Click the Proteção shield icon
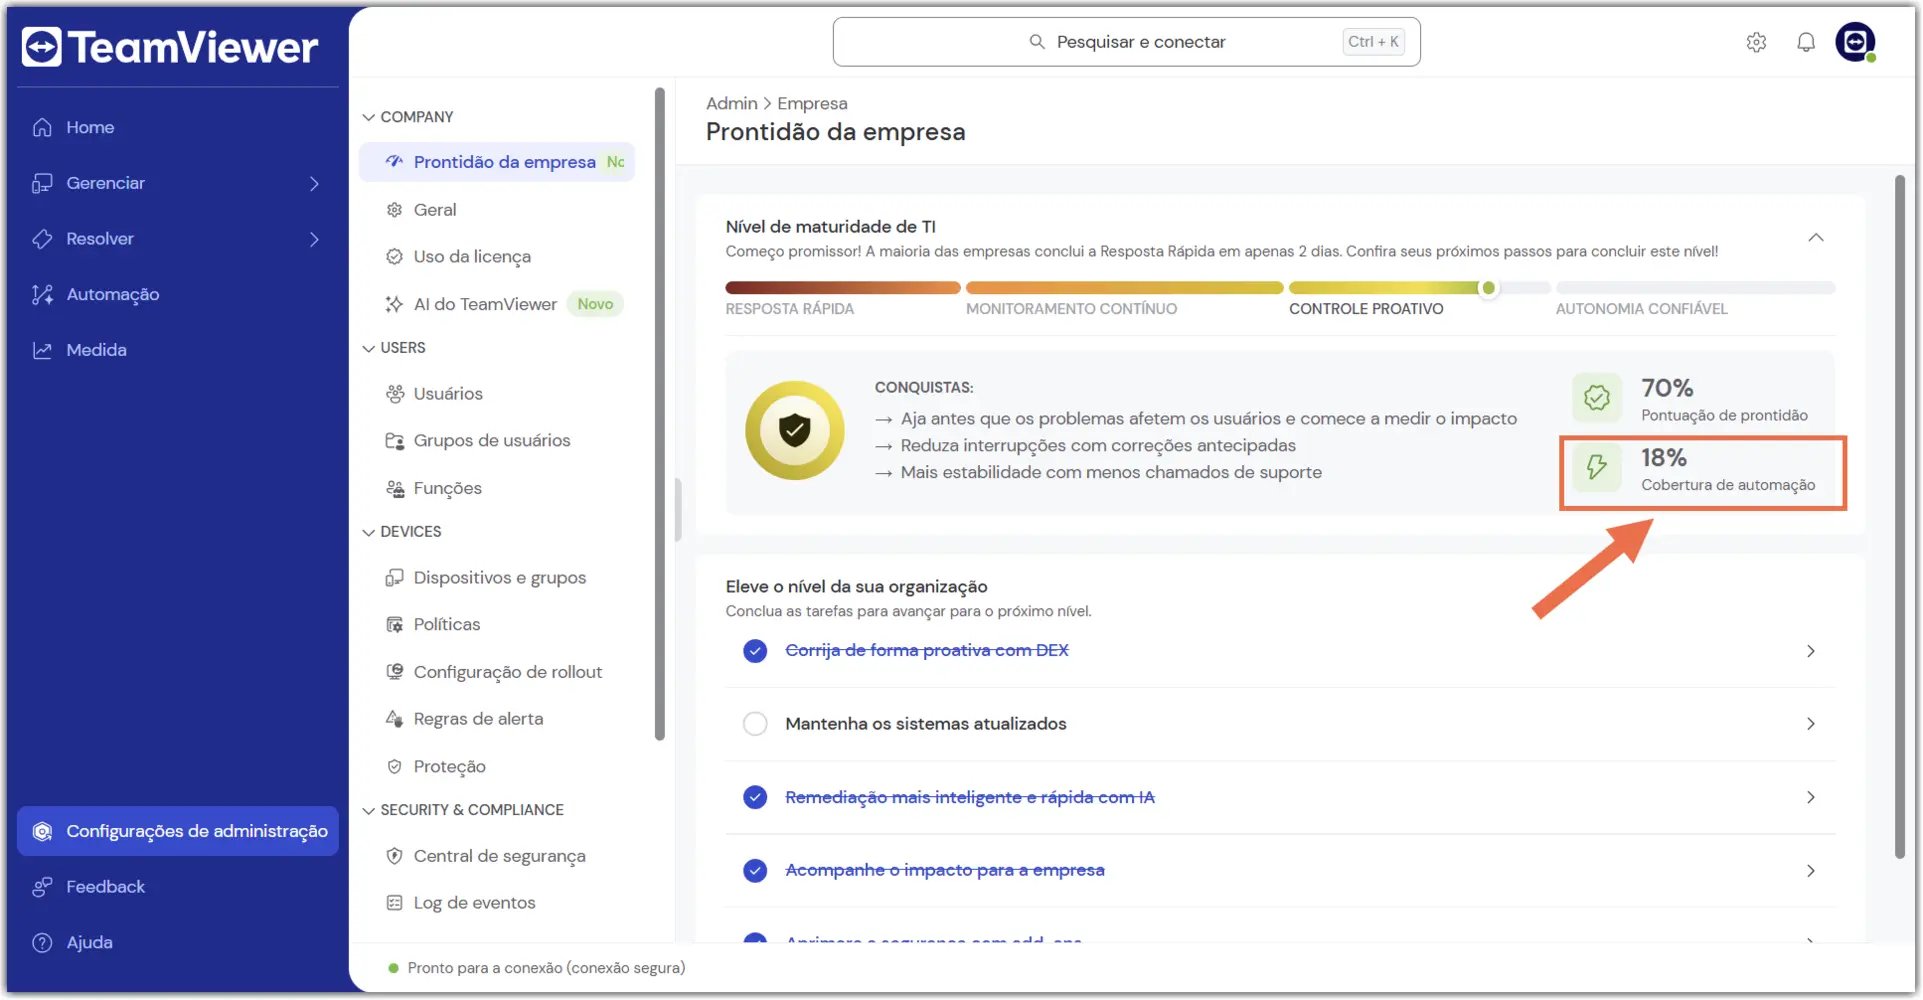Screen dimensions: 1923x1000 (x=394, y=767)
